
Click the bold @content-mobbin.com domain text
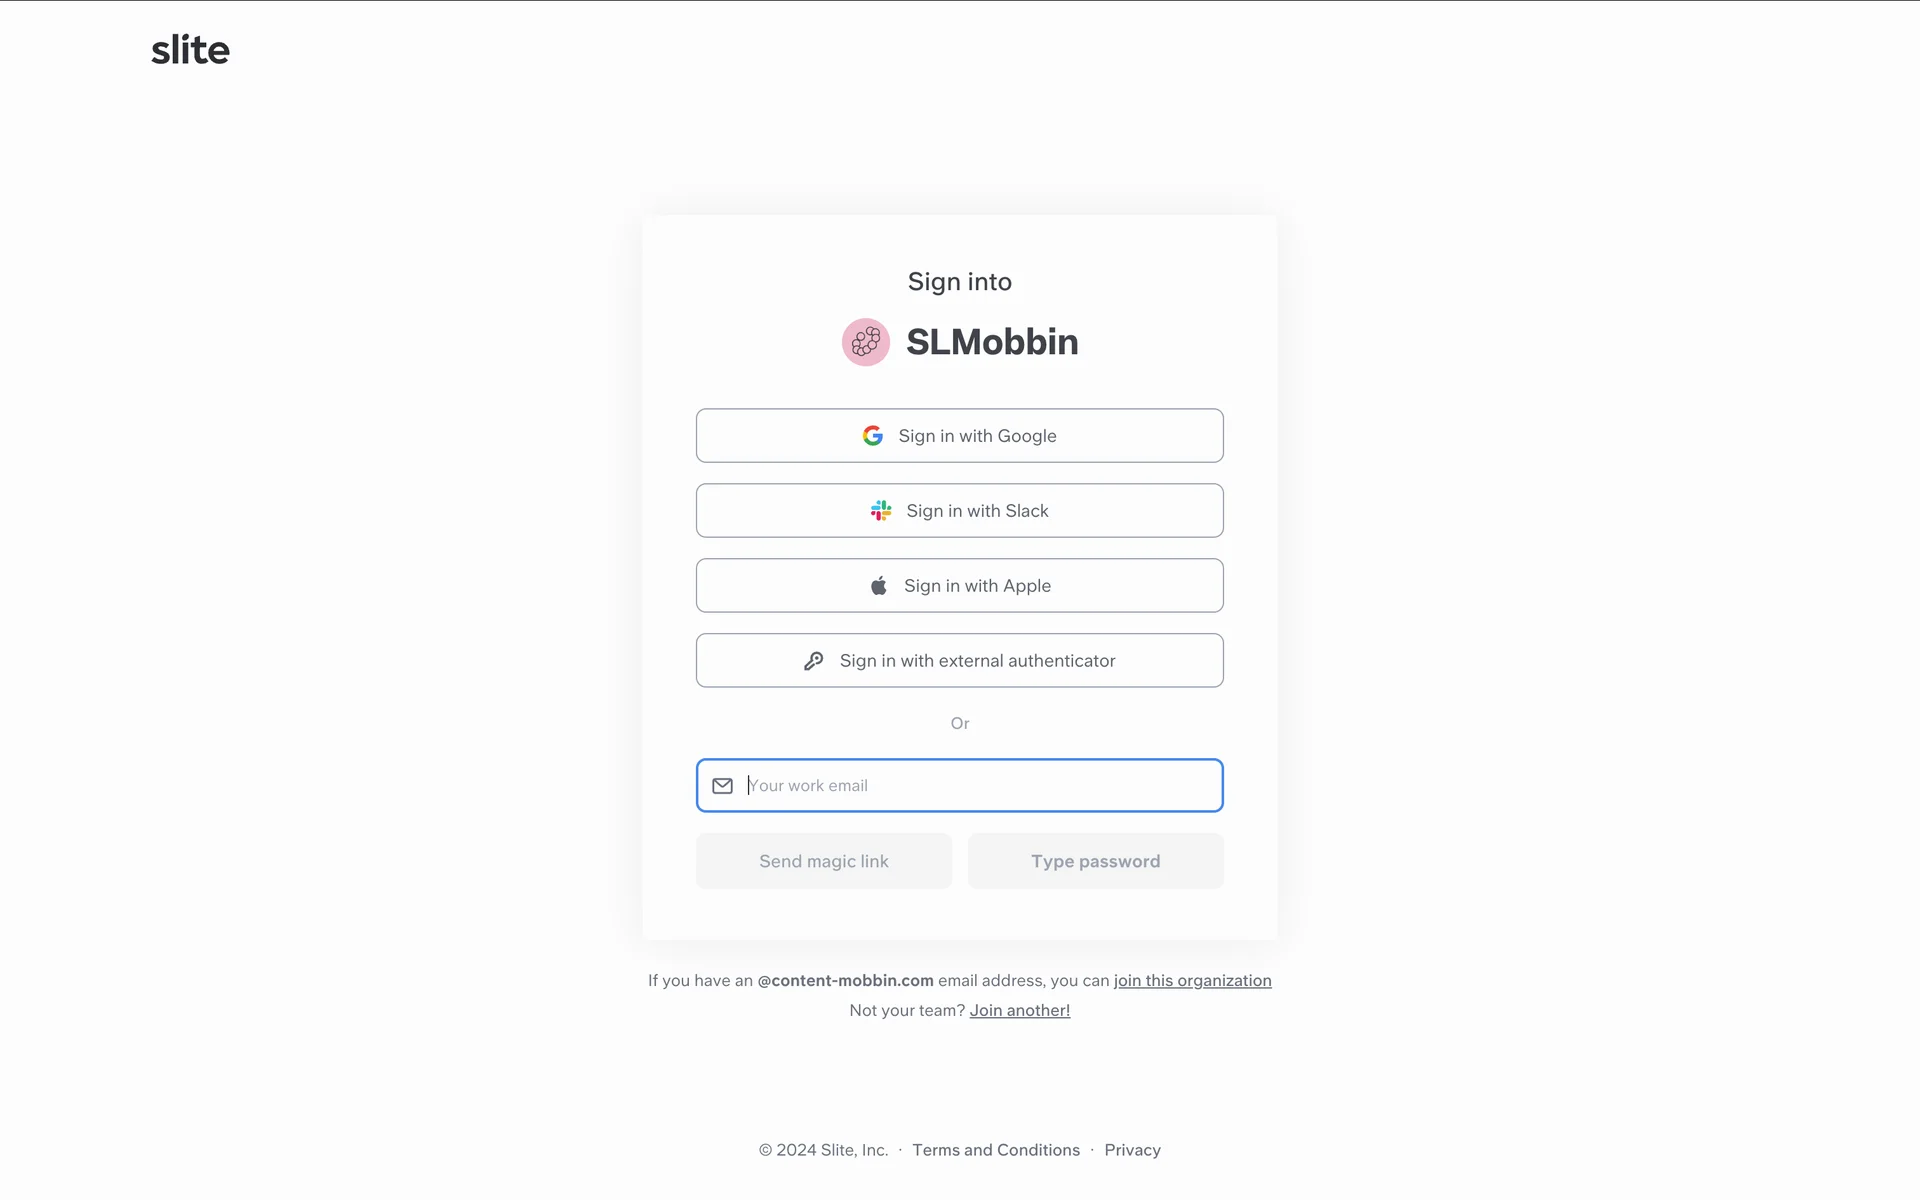point(846,981)
